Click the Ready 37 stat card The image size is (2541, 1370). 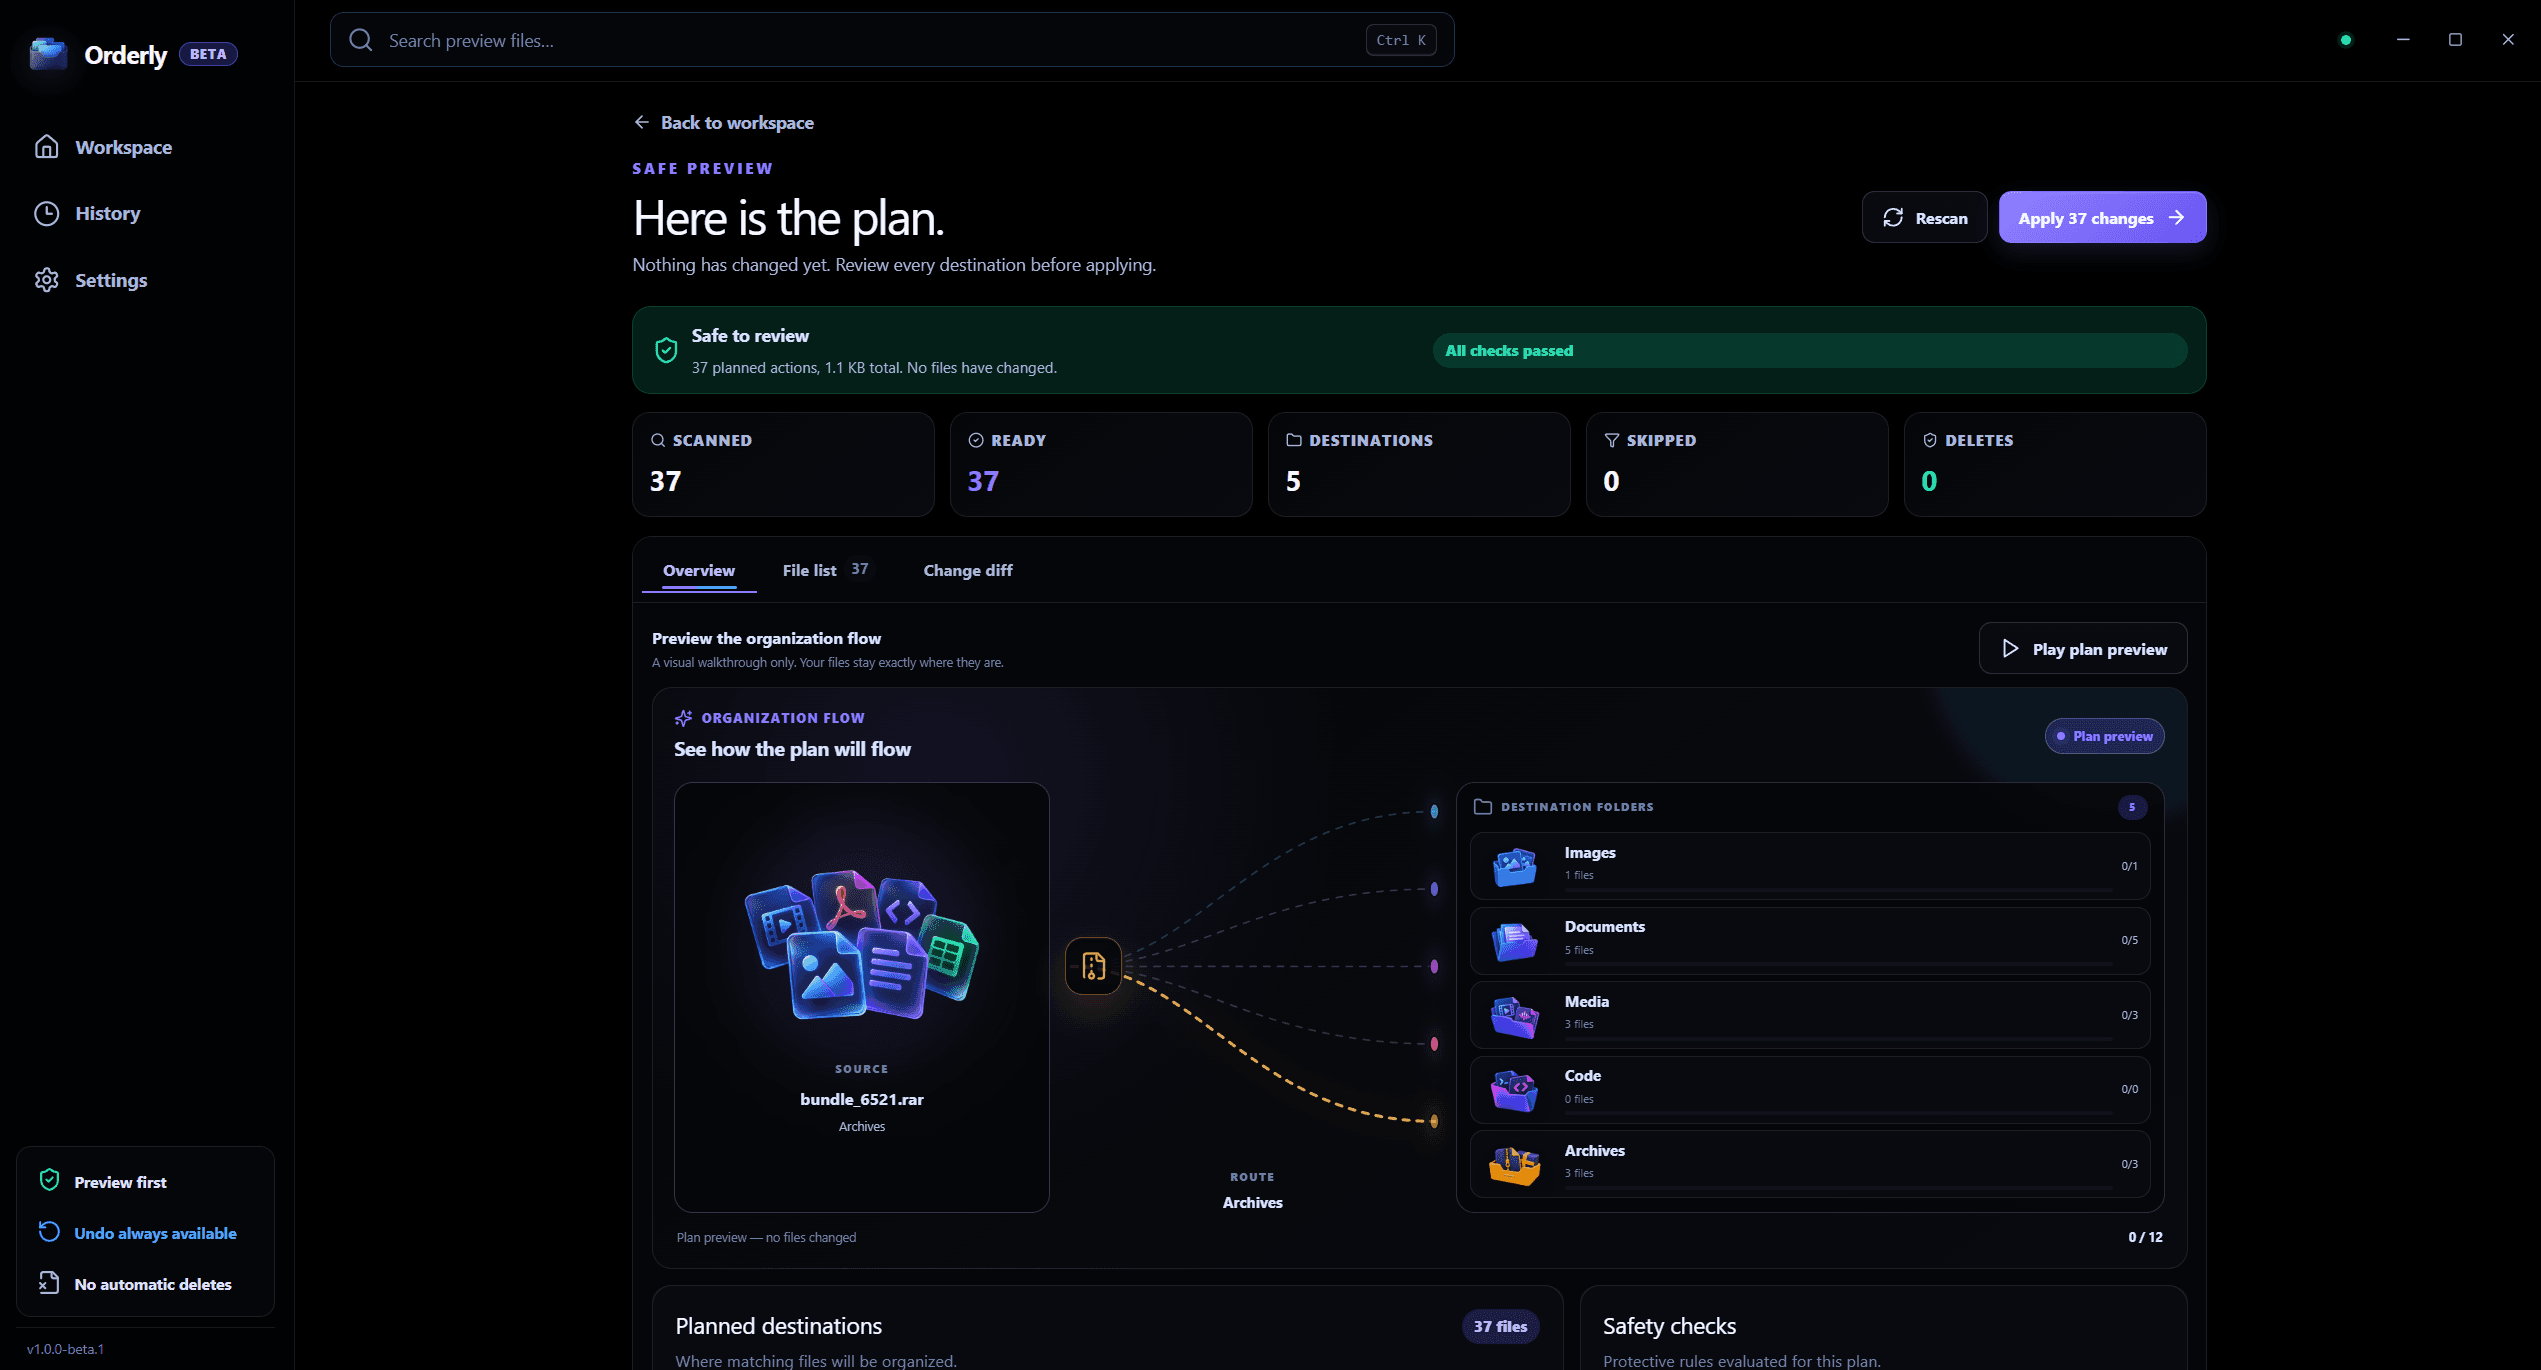tap(1101, 464)
